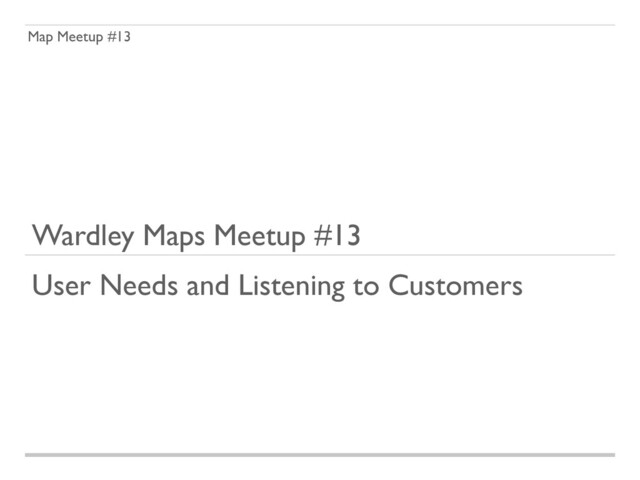Select the word "User" in the subtitle

point(56,286)
